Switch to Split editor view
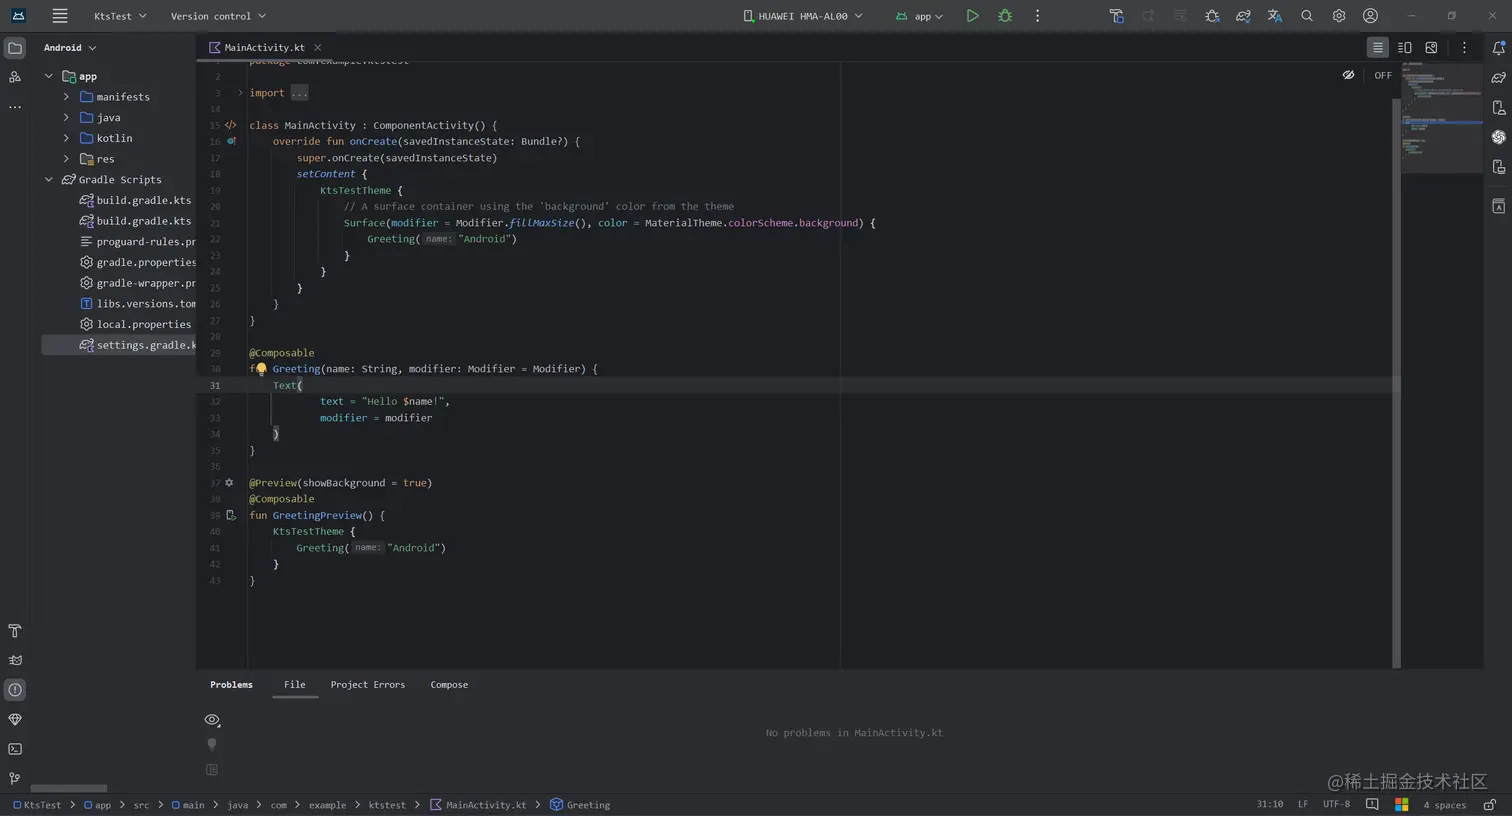The image size is (1512, 816). click(1404, 48)
